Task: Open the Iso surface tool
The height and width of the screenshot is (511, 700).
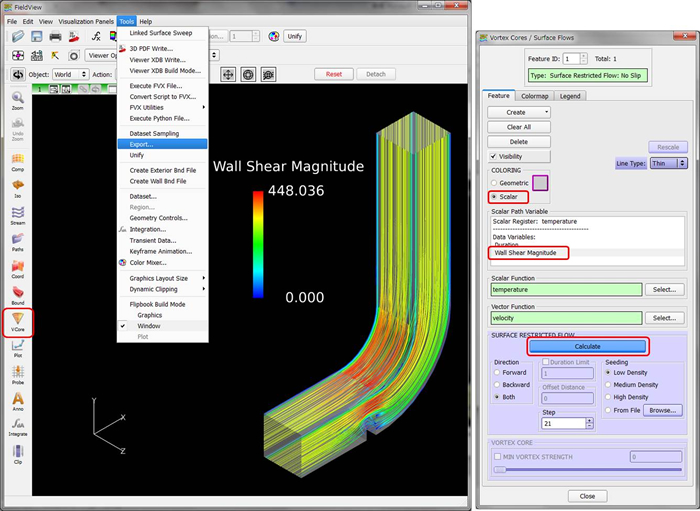Action: tap(18, 187)
